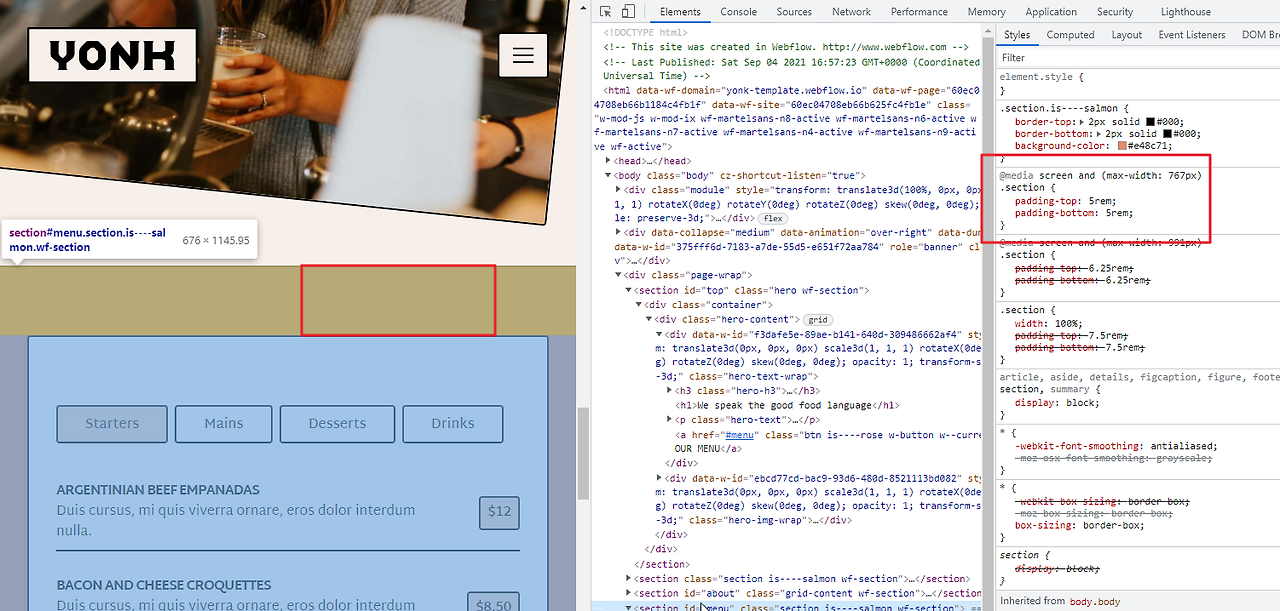
Task: Activate the inspect element picker icon
Action: [x=606, y=12]
